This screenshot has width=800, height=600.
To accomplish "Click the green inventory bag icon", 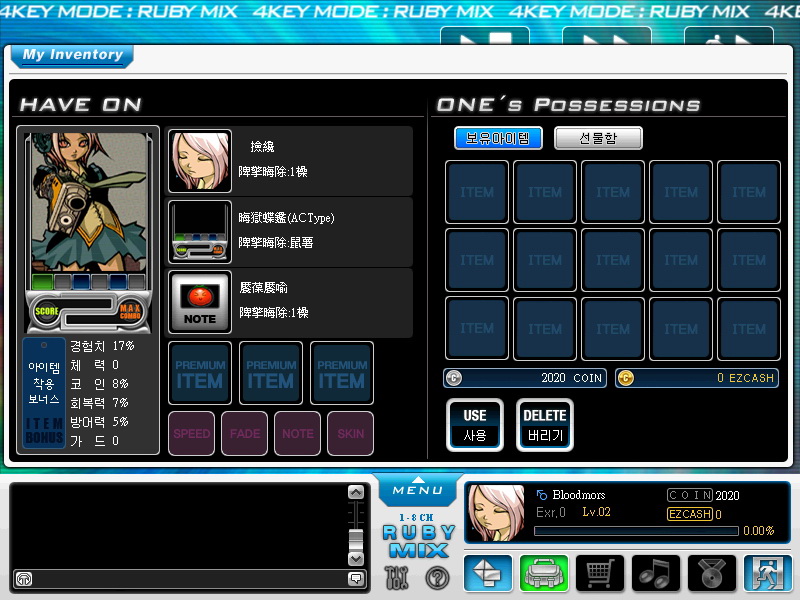I will 544,574.
